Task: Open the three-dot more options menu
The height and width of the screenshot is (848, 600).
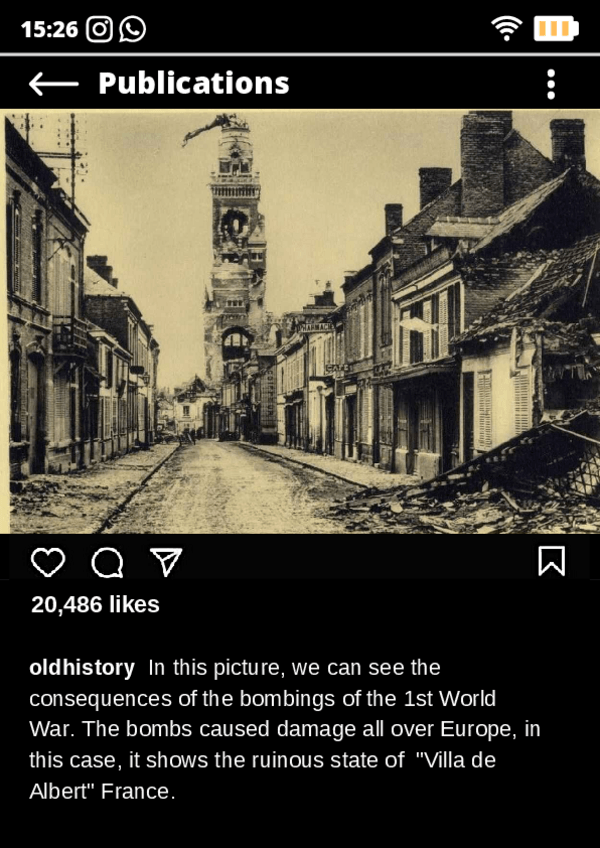Action: (x=550, y=84)
